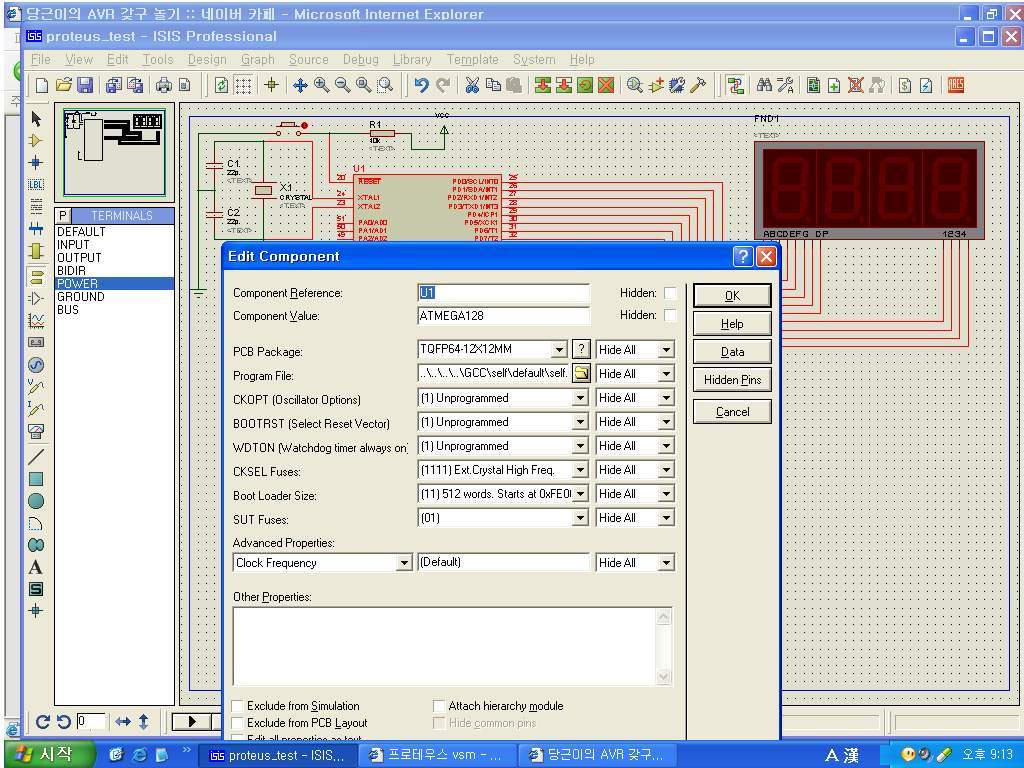Click the Component Value text field
Viewport: 1024px width, 768px height.
[x=503, y=316]
